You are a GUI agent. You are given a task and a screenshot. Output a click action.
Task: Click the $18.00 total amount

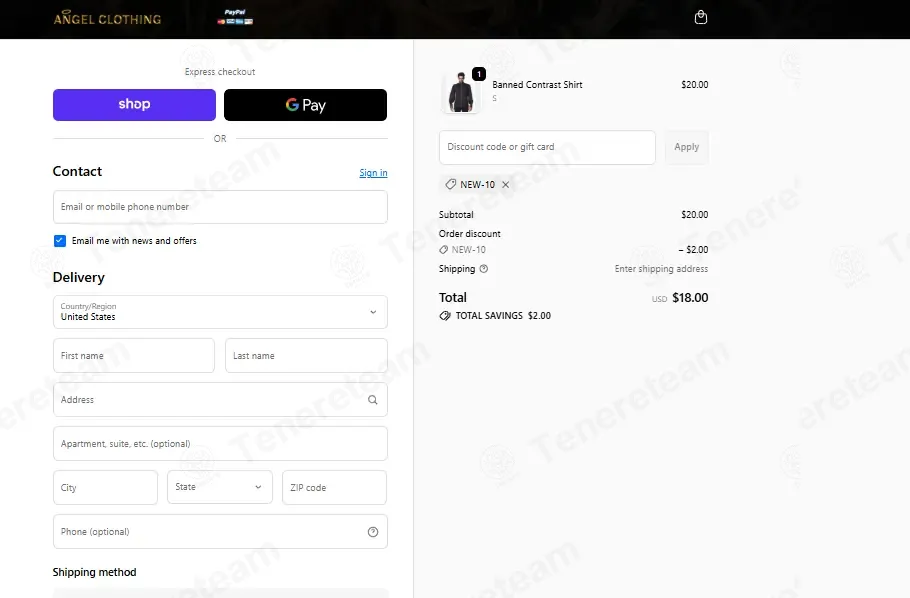coord(690,298)
